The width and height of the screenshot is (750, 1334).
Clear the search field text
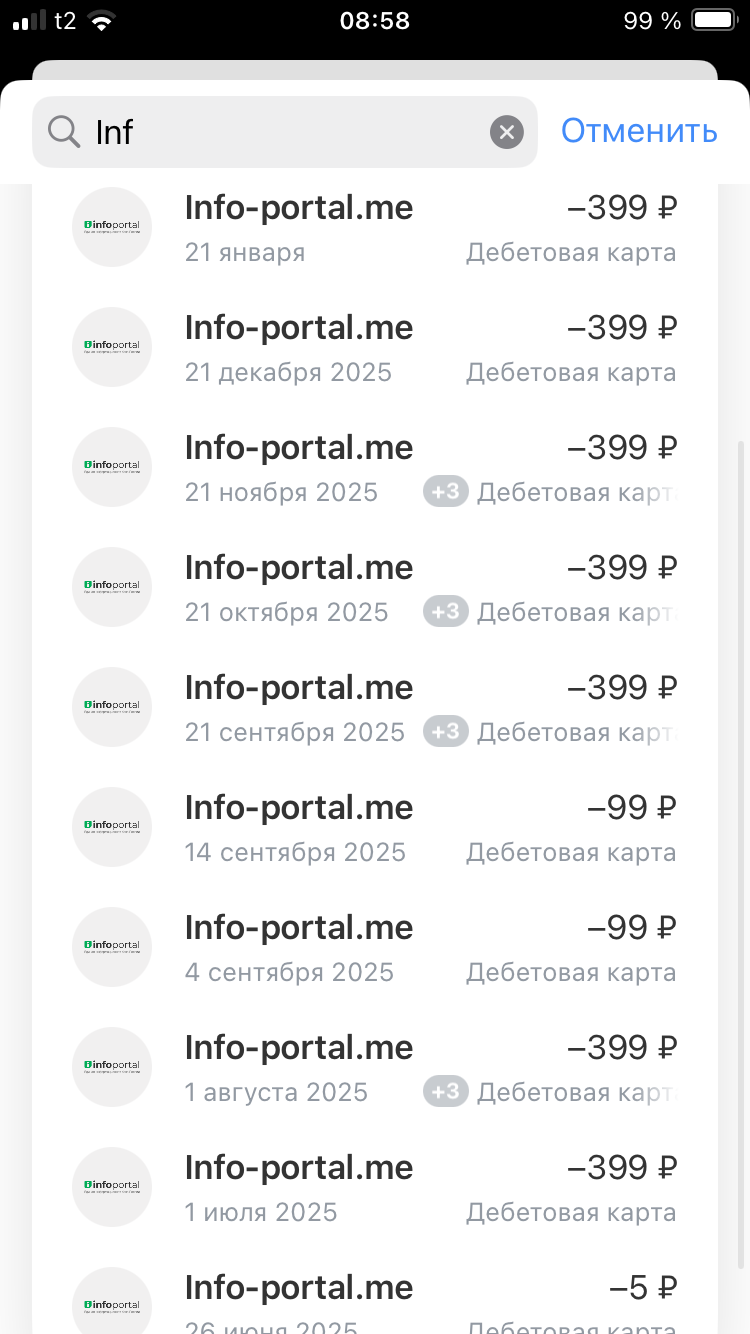click(507, 131)
